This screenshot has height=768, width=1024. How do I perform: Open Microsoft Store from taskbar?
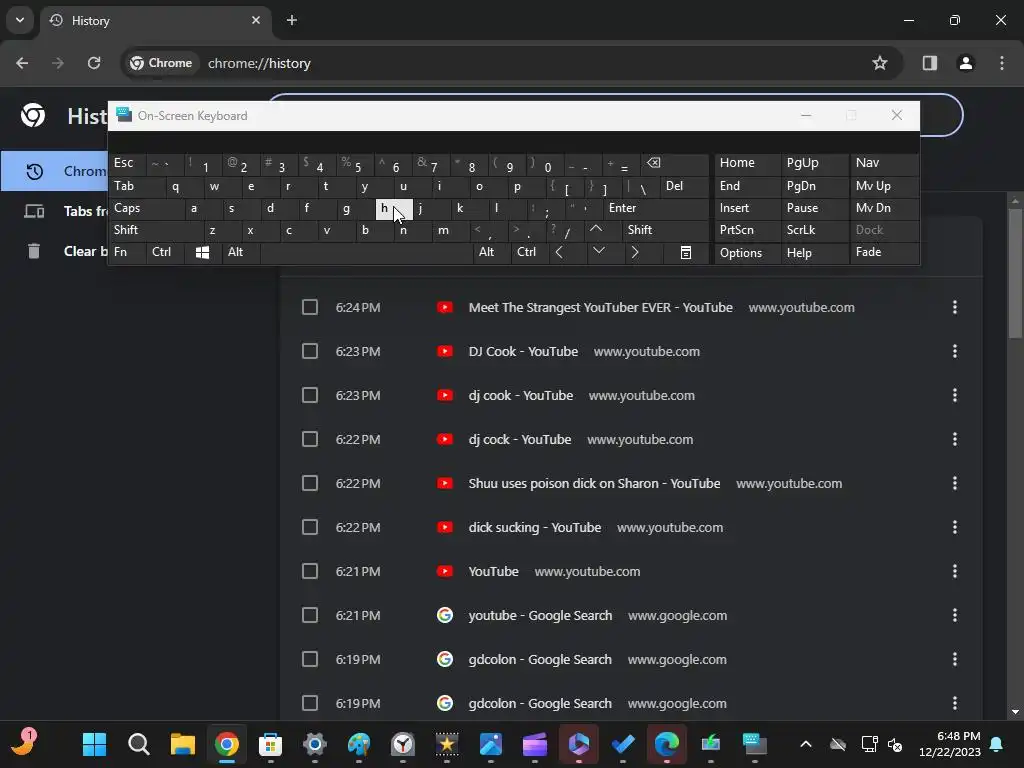click(x=270, y=744)
